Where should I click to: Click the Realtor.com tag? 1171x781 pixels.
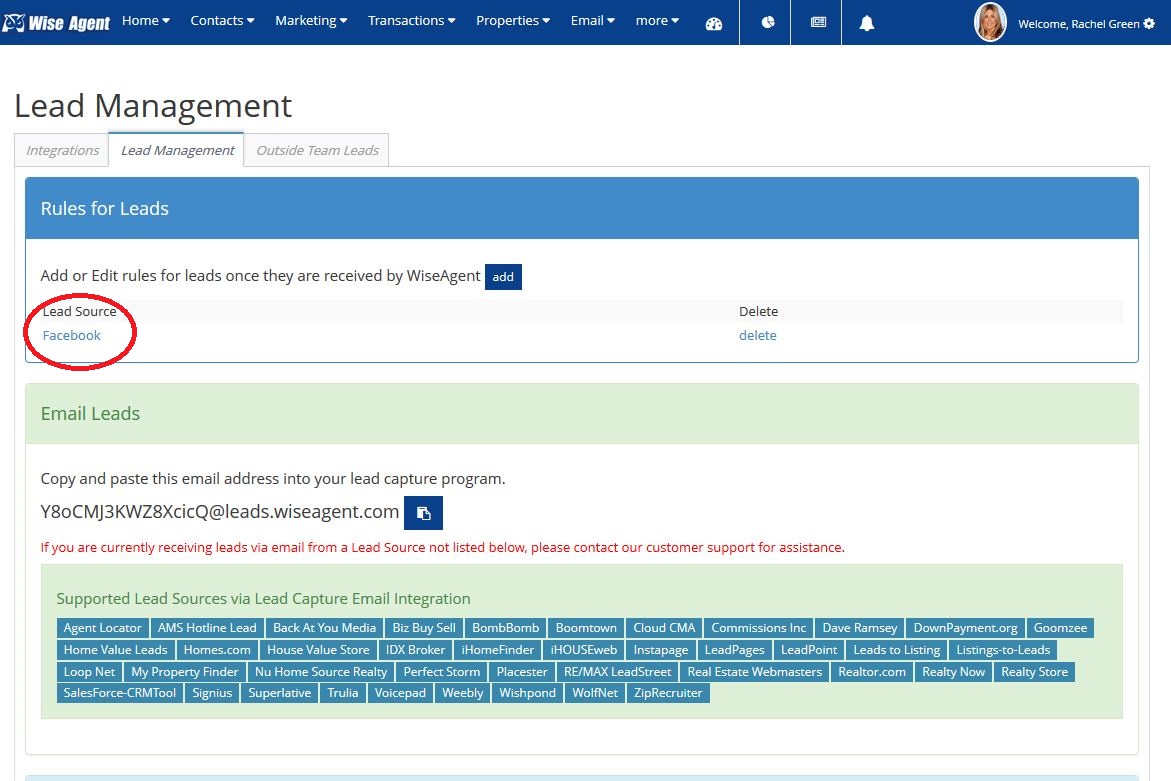872,671
